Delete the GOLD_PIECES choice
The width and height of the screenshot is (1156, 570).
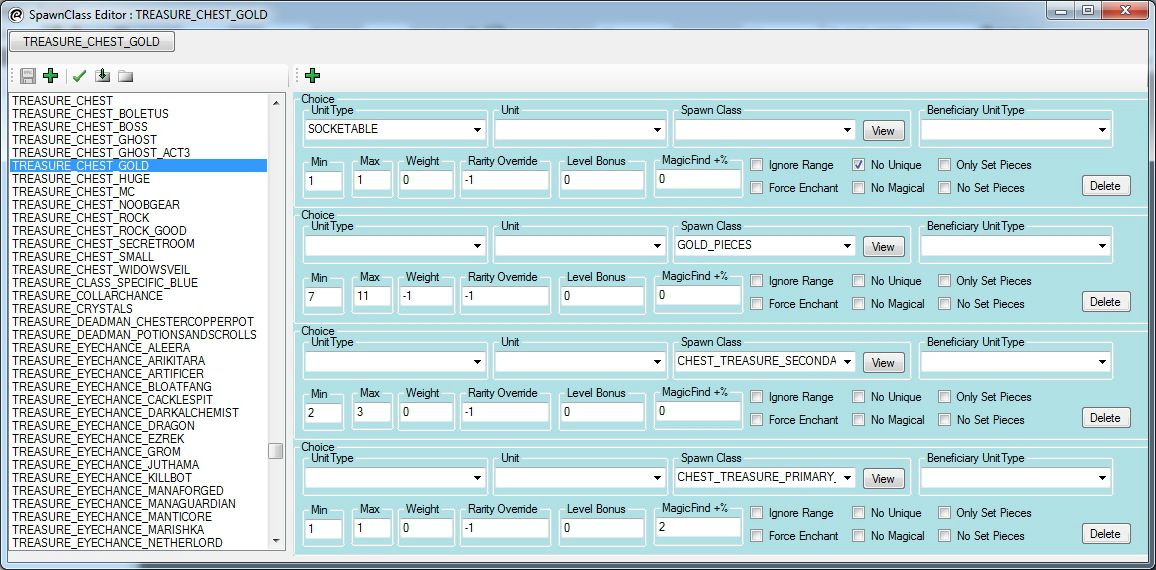pyautogui.click(x=1105, y=302)
